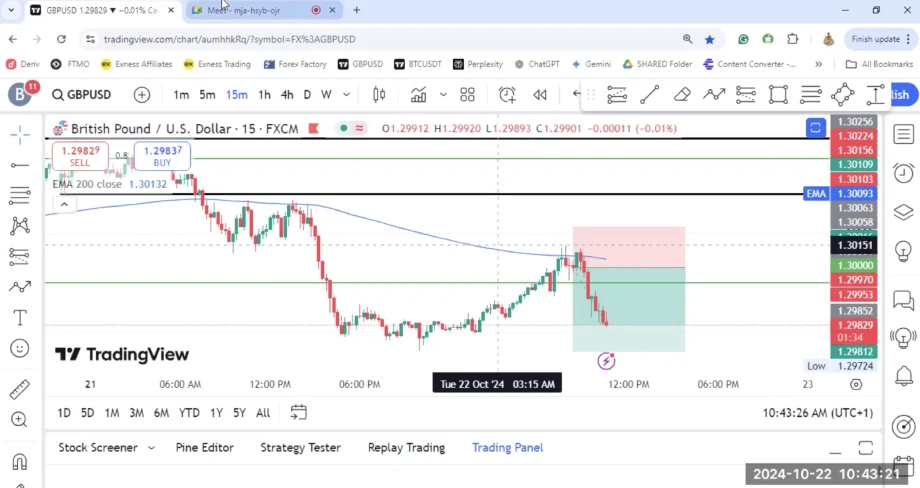
Task: Select the 5m timeframe
Action: [x=207, y=94]
